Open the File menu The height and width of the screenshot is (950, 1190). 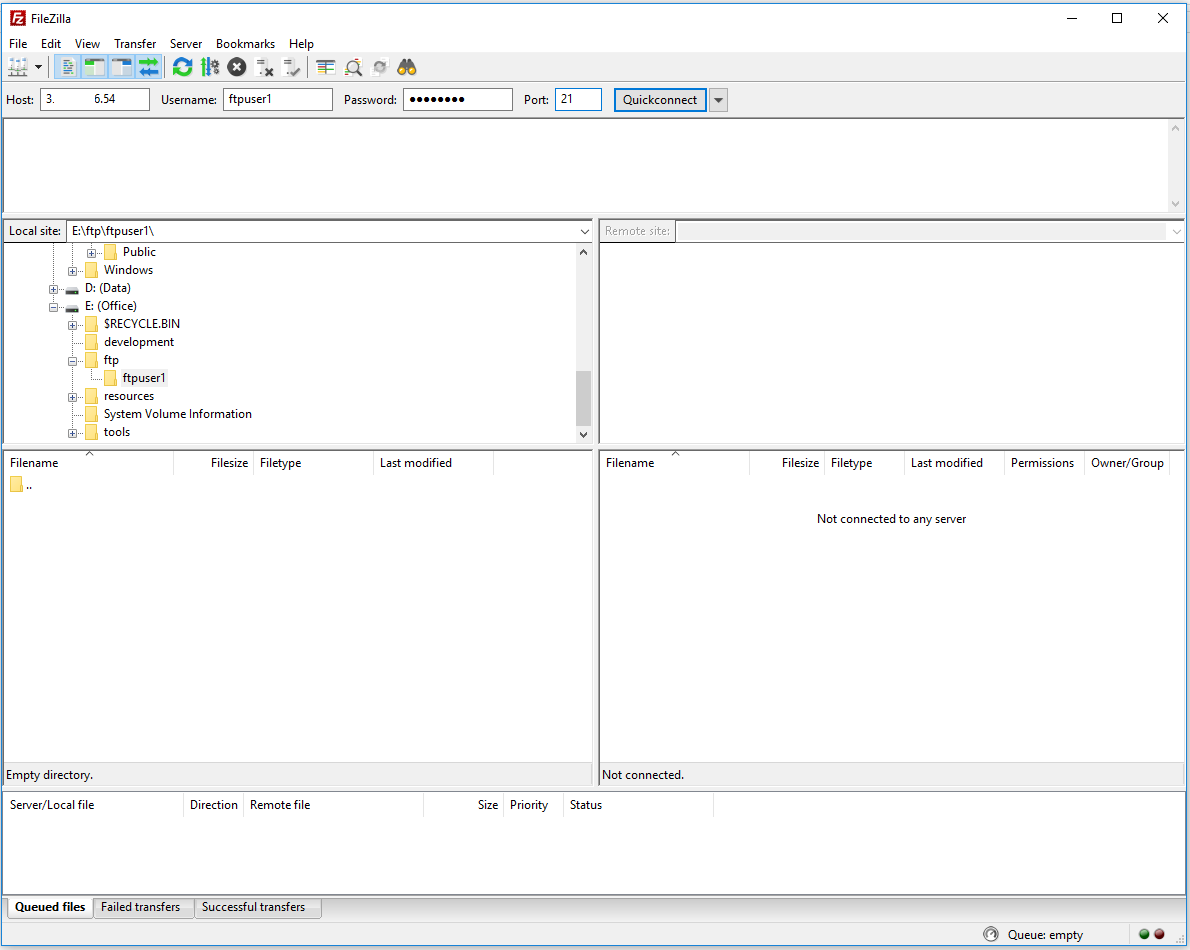click(18, 44)
